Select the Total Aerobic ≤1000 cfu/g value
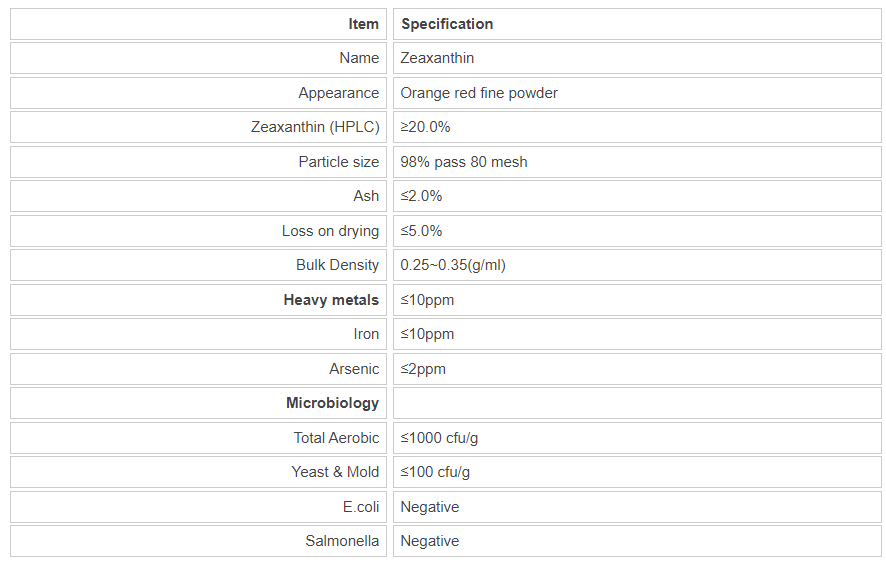The height and width of the screenshot is (564, 886). (x=446, y=438)
